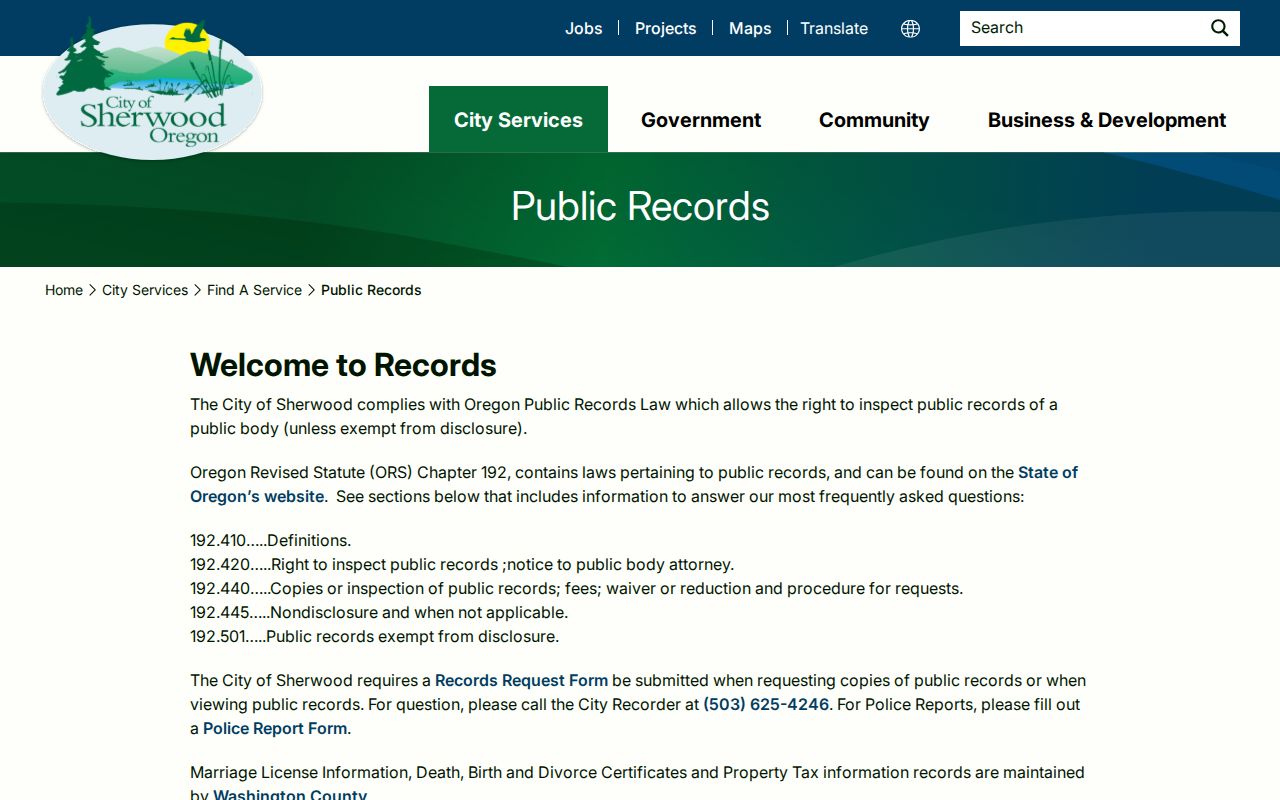Viewport: 1280px width, 800px height.
Task: Click the magnifying glass search icon
Action: 1220,28
